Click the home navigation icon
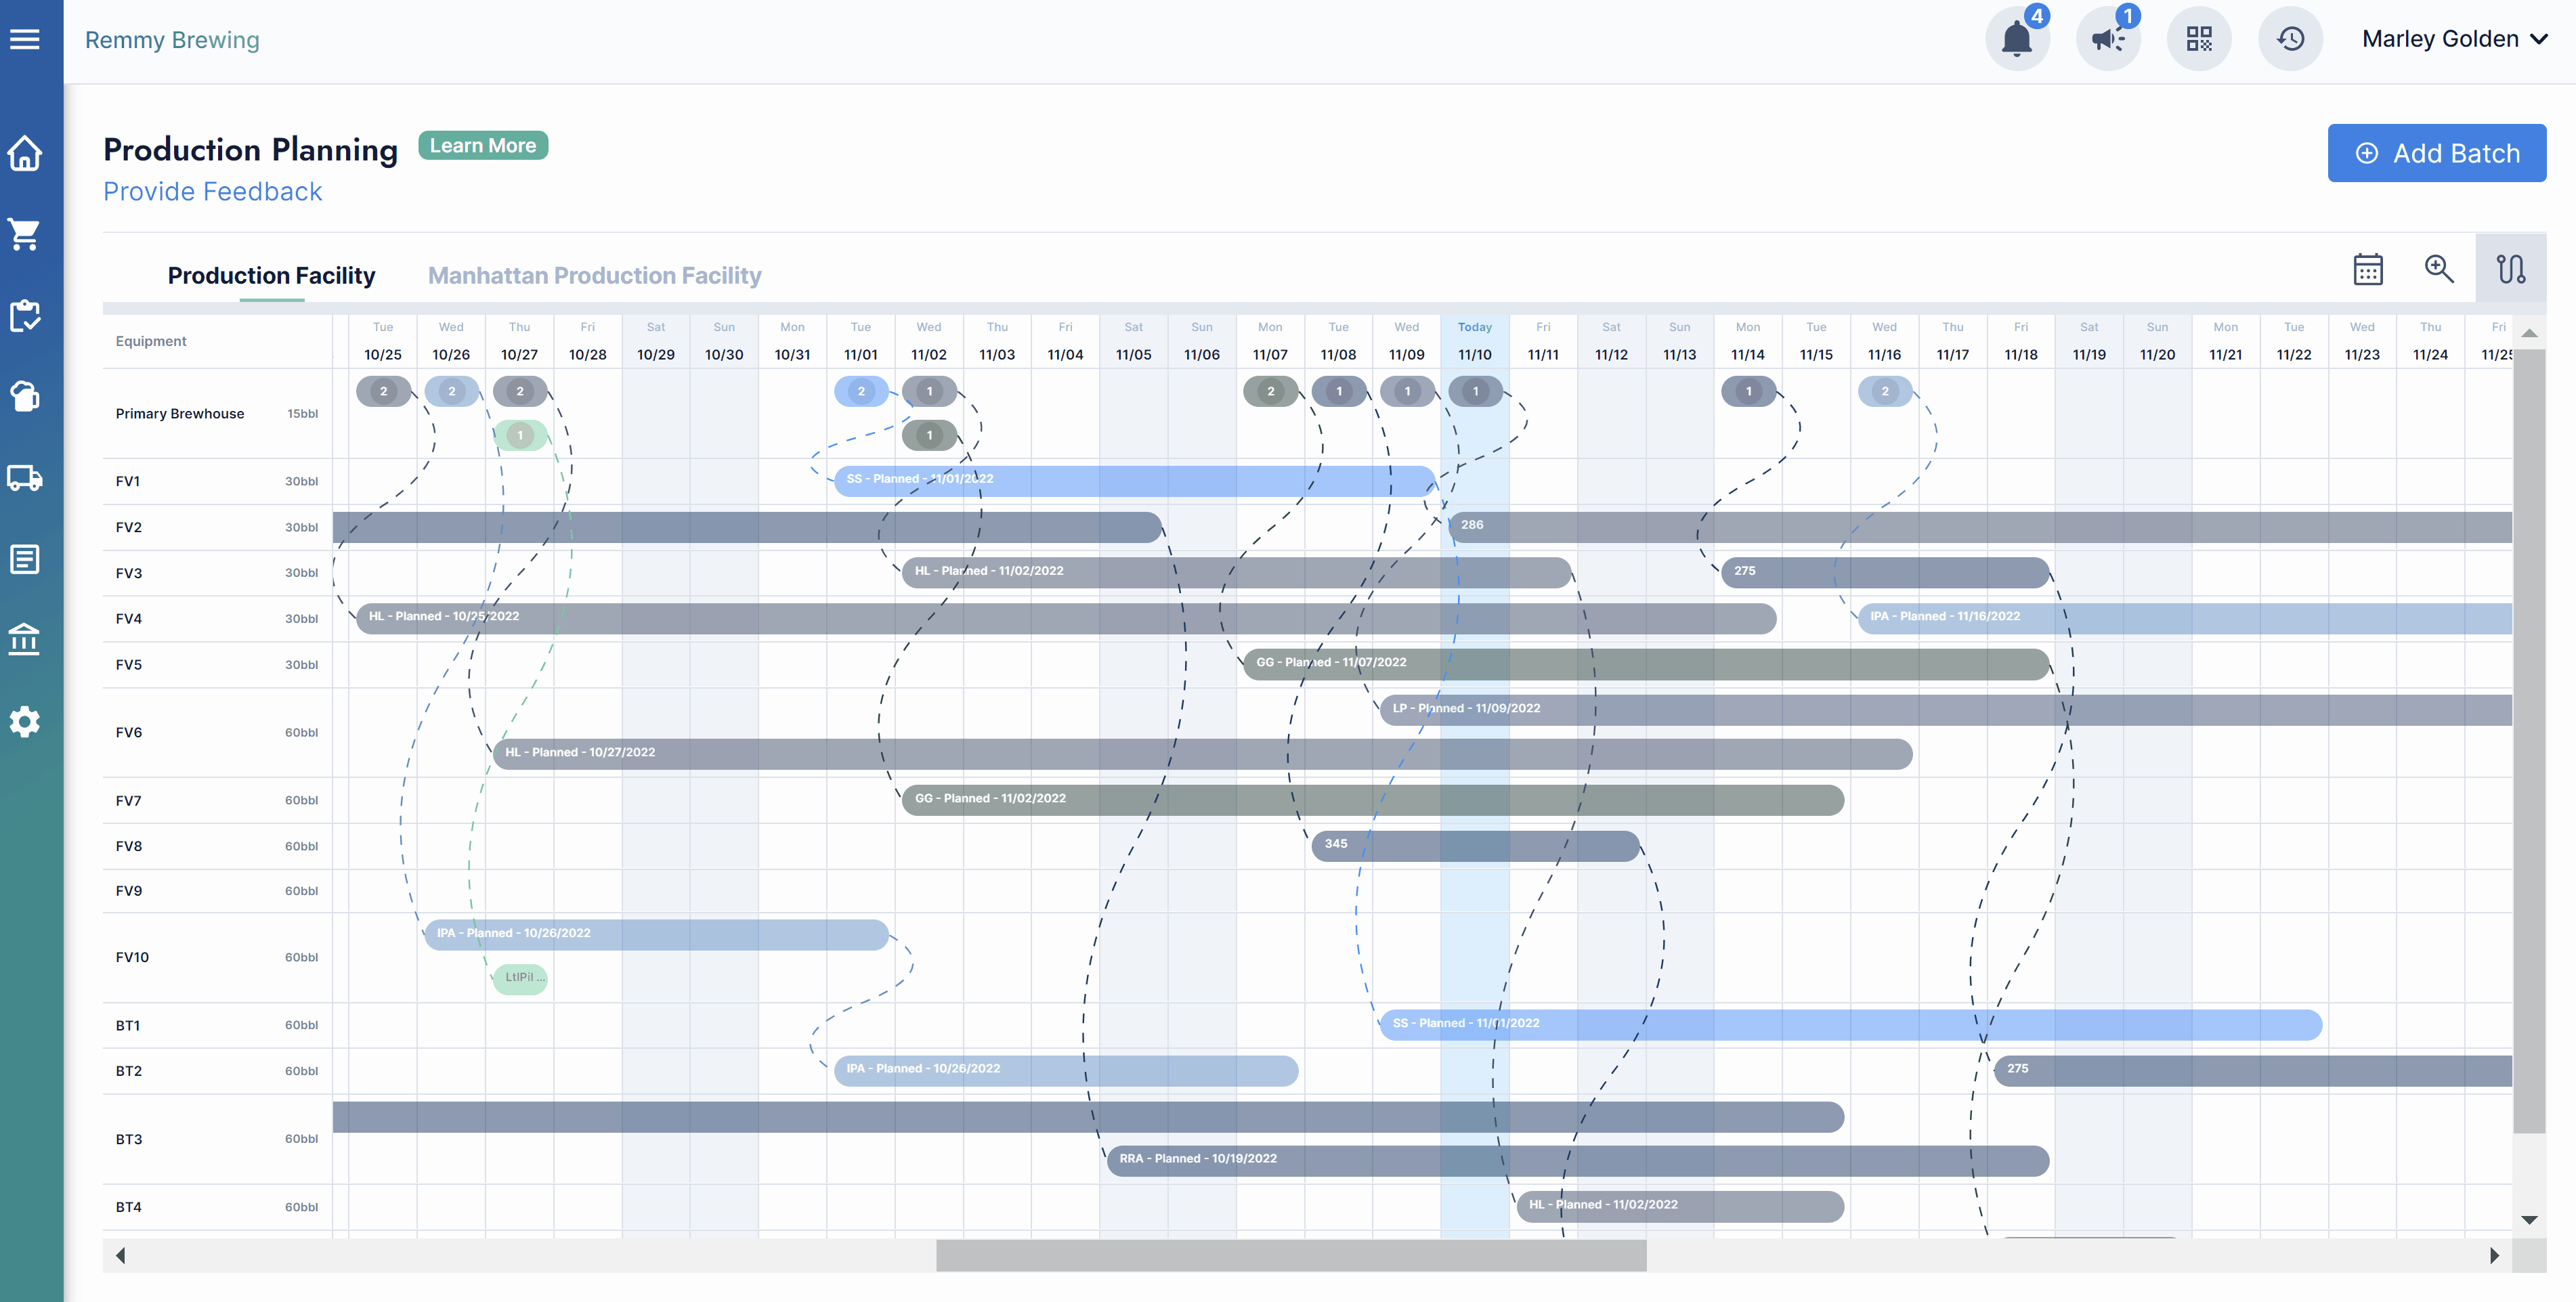 click(26, 151)
